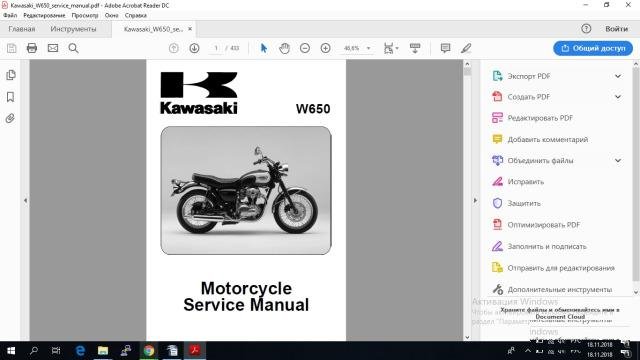Viewport: 640px width, 360px height.
Task: Click the Общий доступ button
Action: [593, 48]
